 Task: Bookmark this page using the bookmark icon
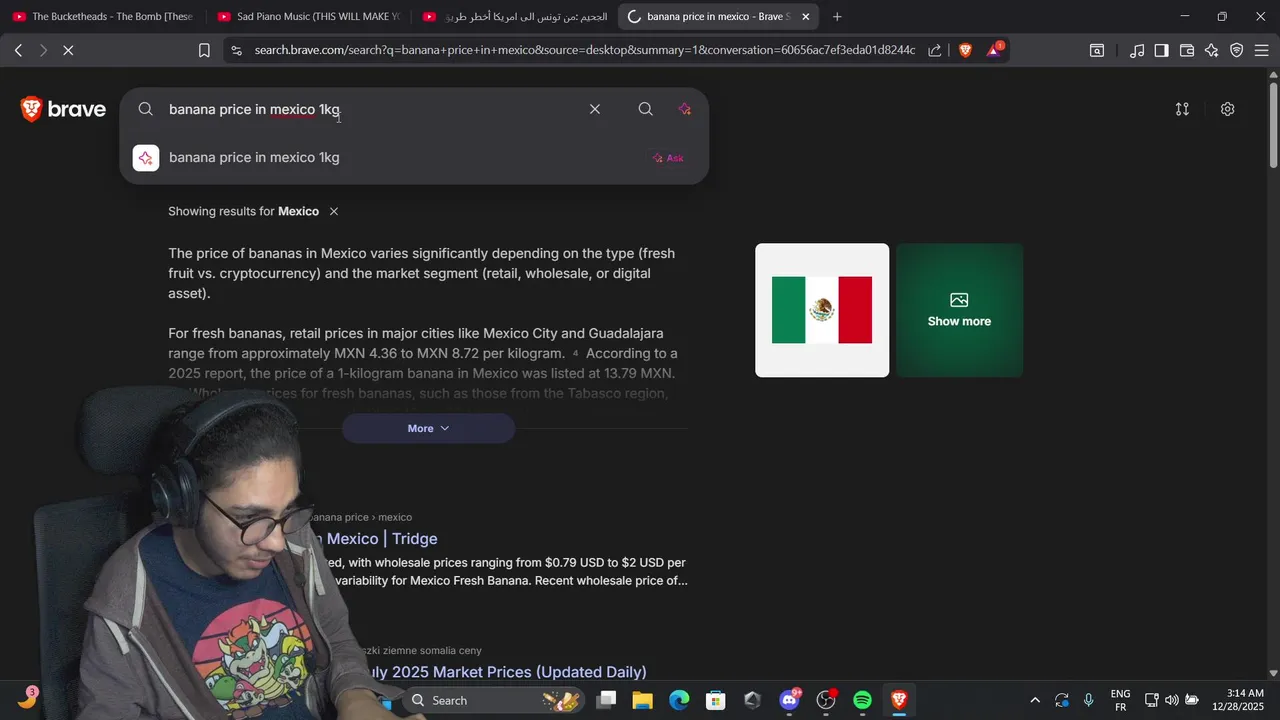pos(204,50)
